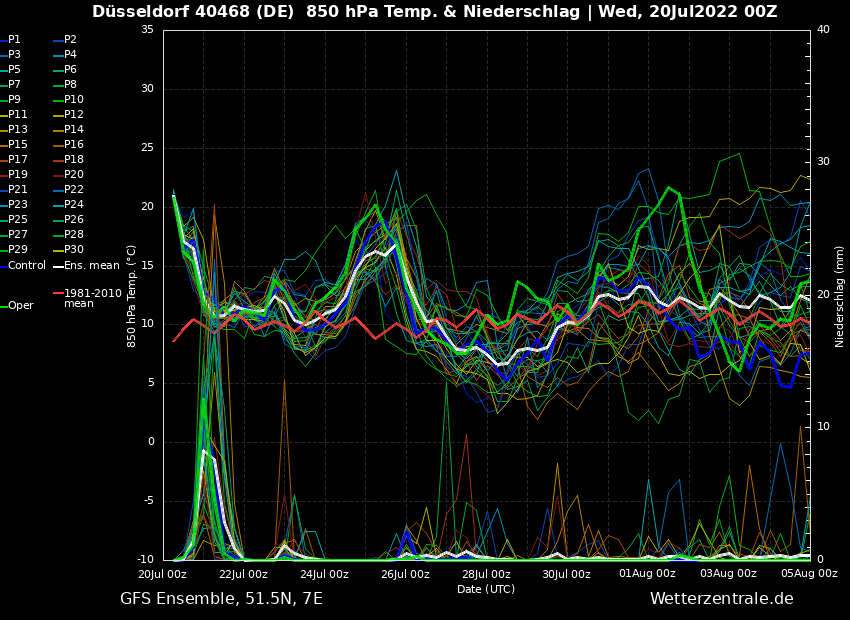Click the 20Jul 00z date tick label
The image size is (850, 620).
(163, 574)
